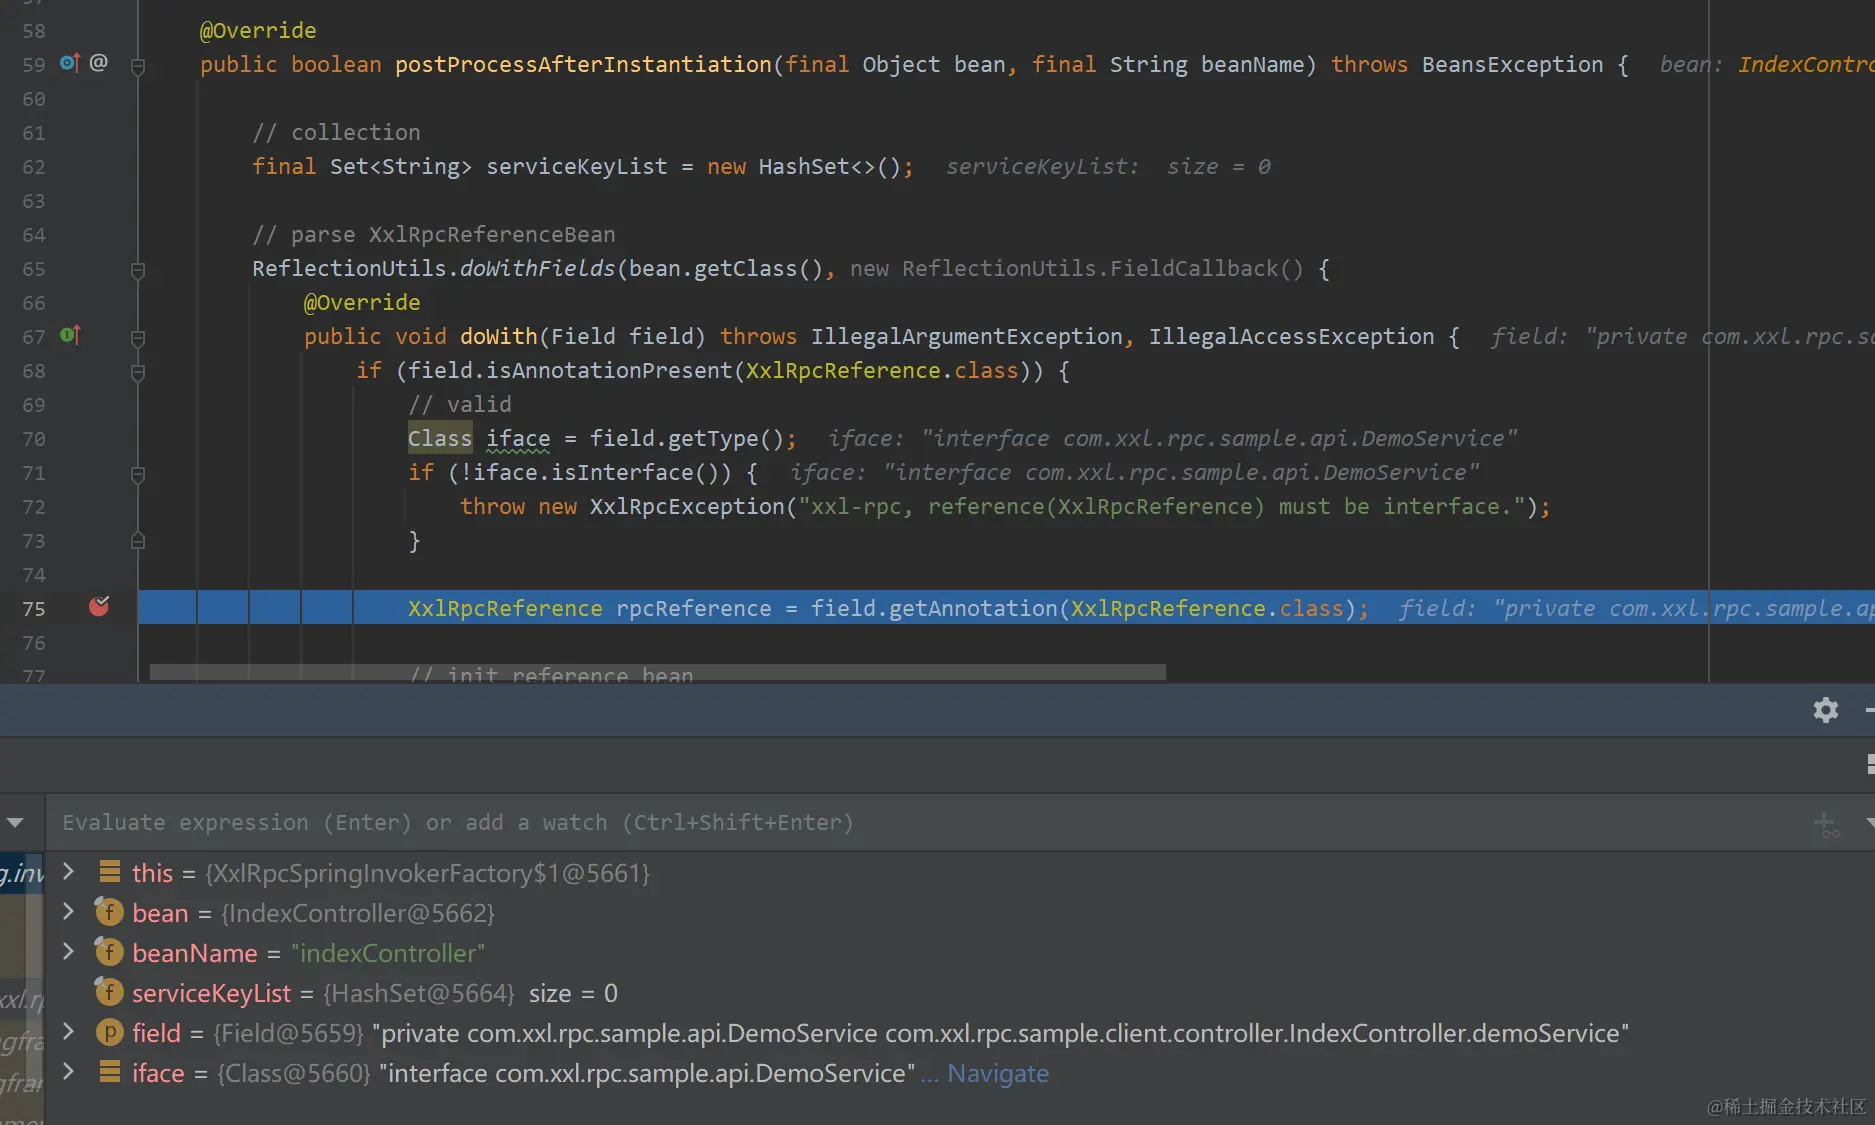This screenshot has height=1125, width=1875.
Task: Collapse code fold marker on line 67
Action: [138, 338]
